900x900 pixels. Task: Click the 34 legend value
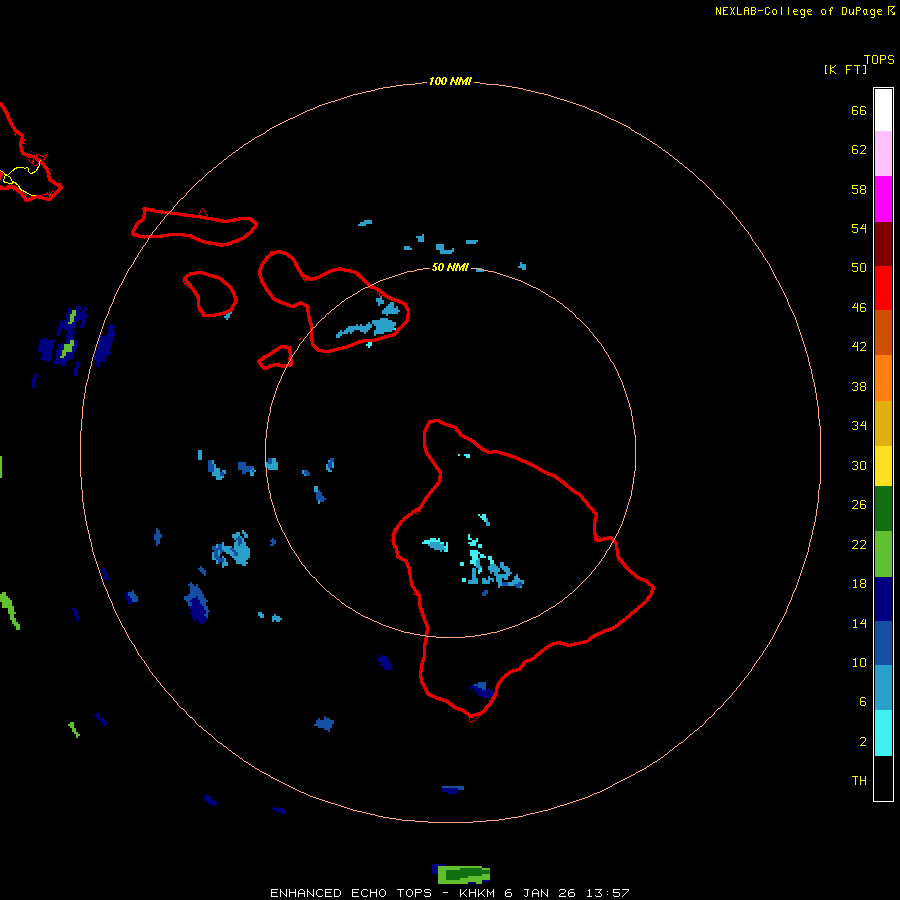click(859, 426)
